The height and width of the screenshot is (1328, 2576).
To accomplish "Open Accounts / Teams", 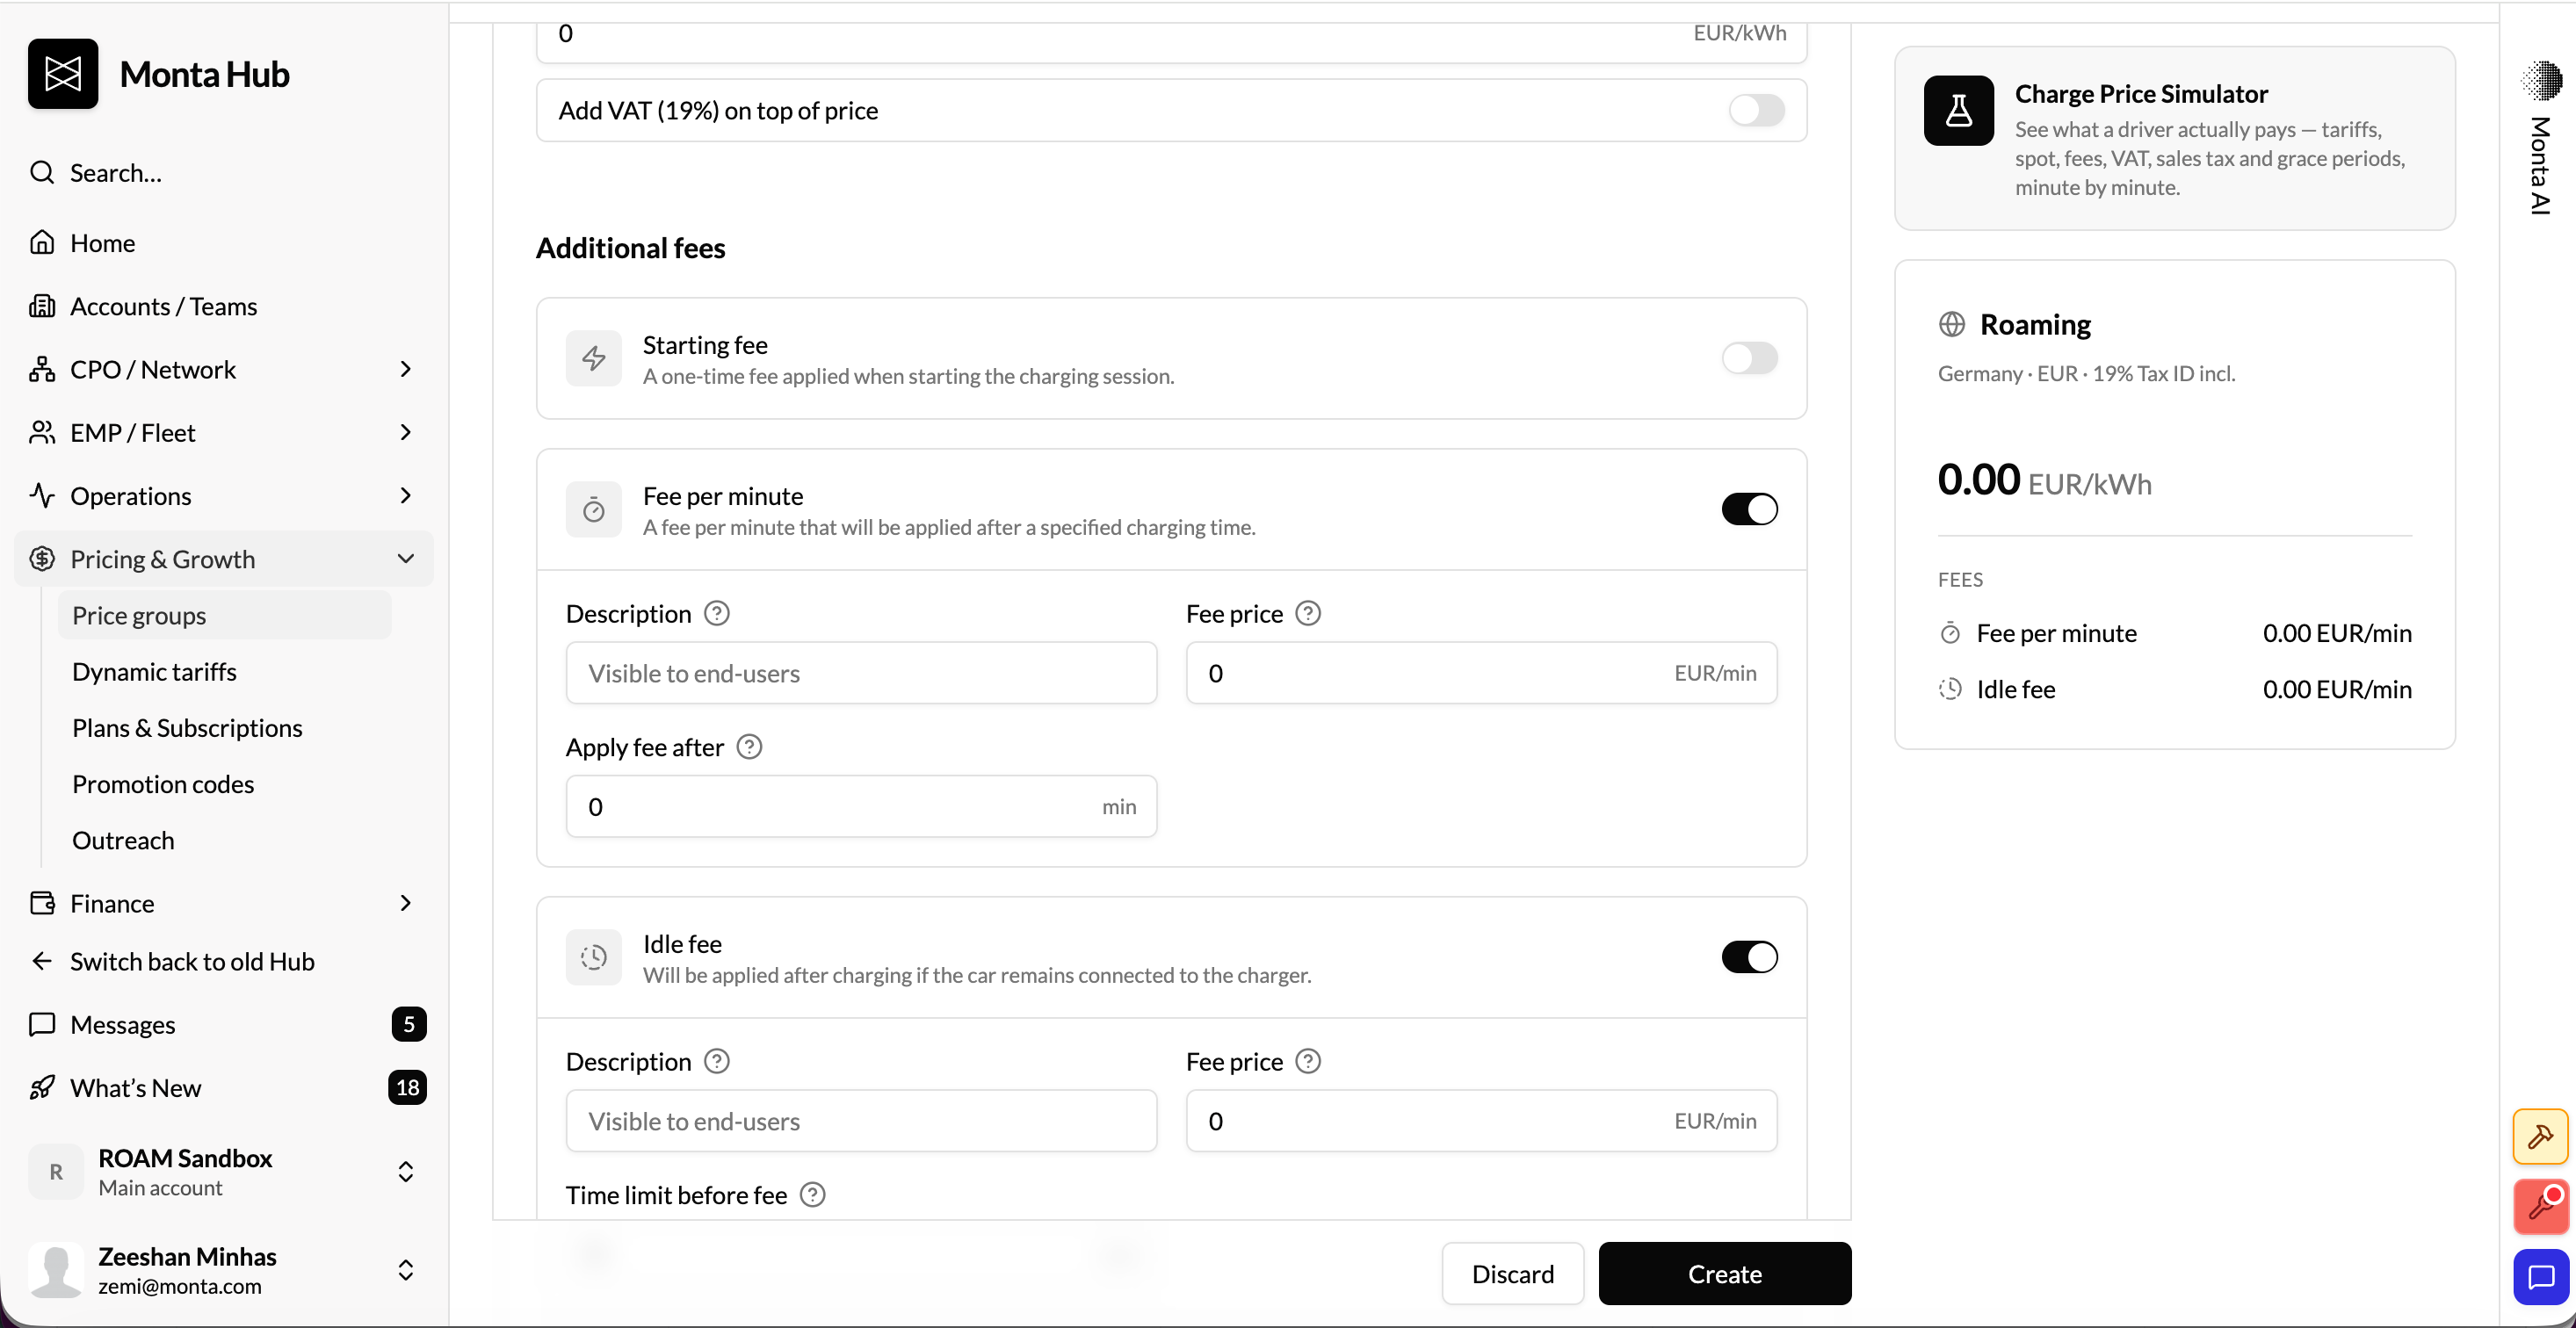I will pos(224,307).
